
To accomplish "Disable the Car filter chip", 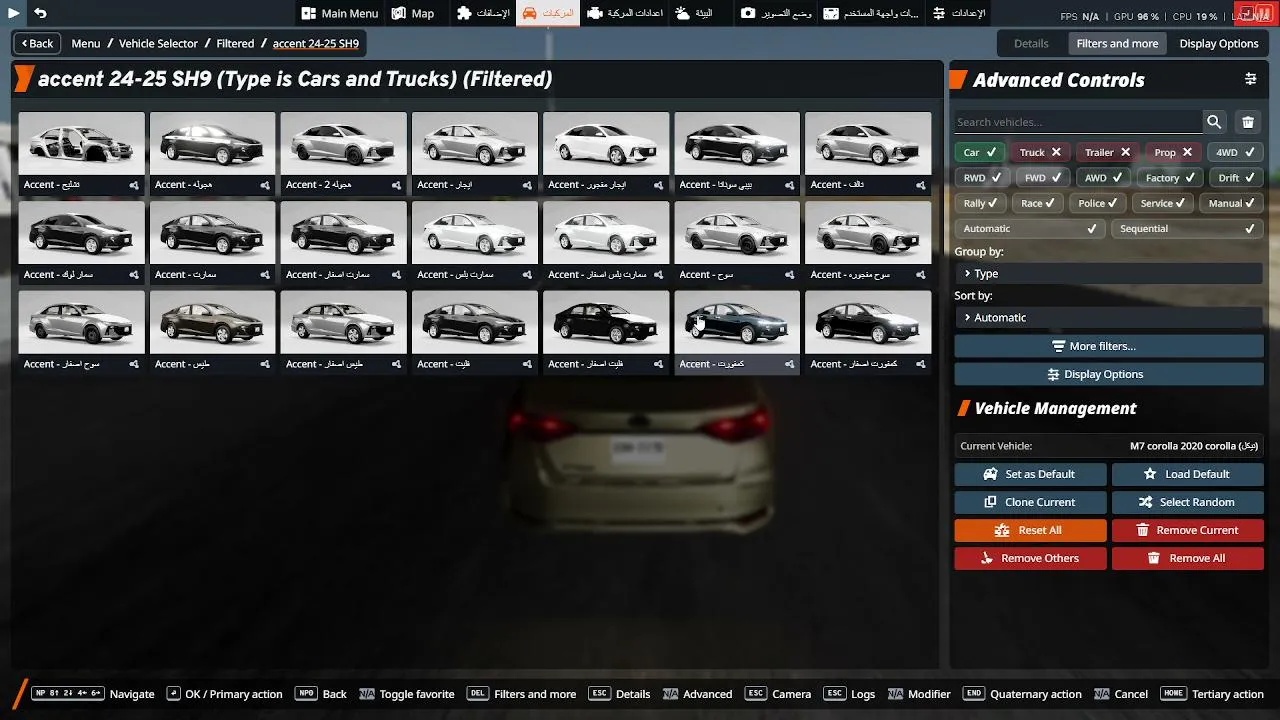I will (x=979, y=152).
